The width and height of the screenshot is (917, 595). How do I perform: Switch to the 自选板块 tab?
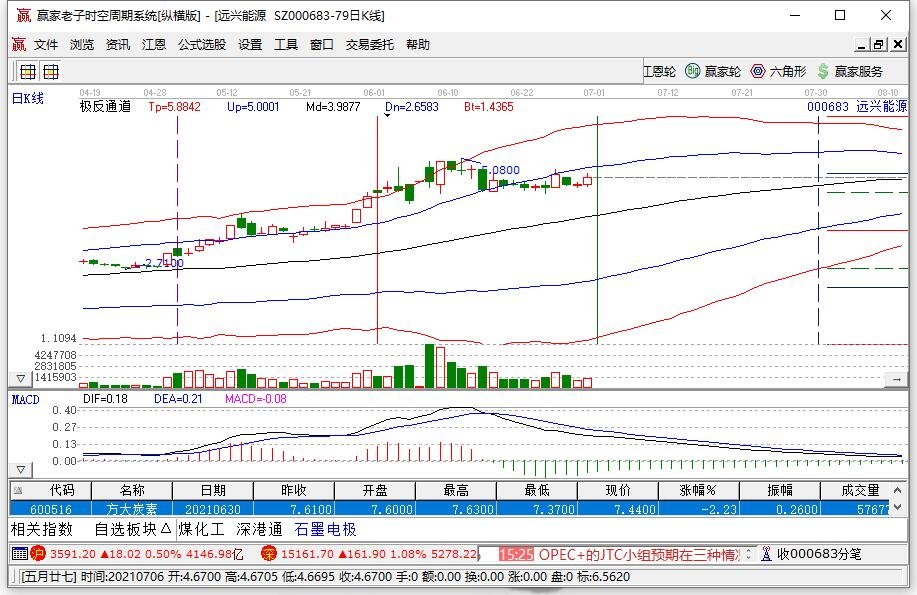point(133,529)
